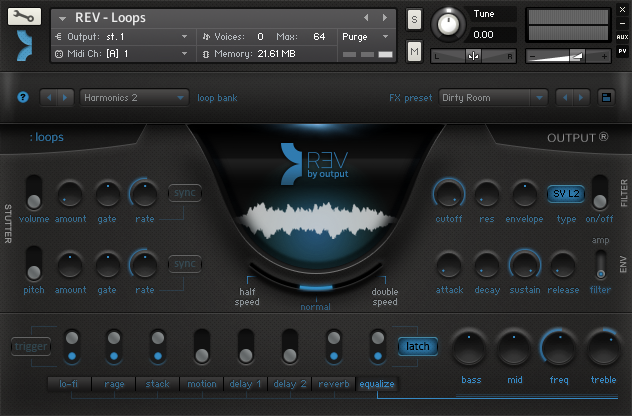Mute the instrument with M button
This screenshot has height=416, width=632.
[414, 51]
